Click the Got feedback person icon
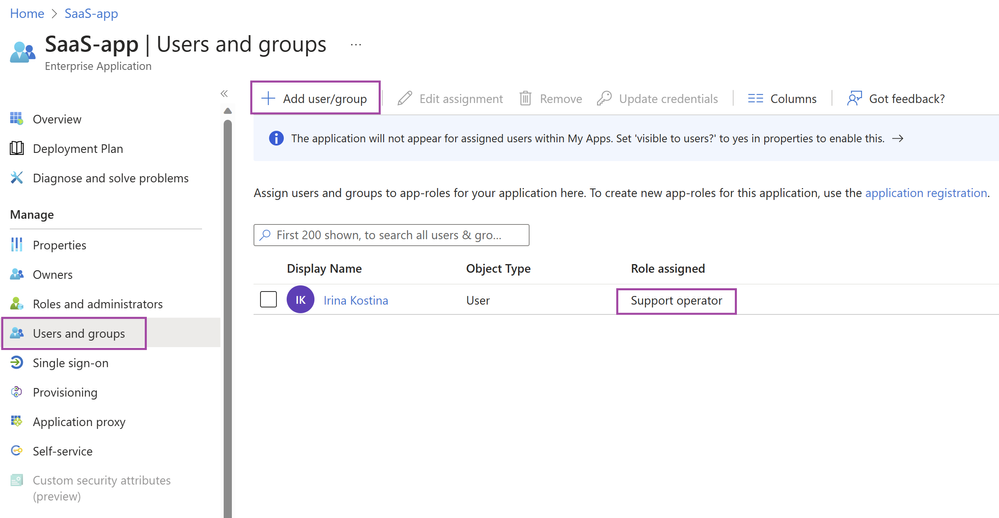Image resolution: width=999 pixels, height=518 pixels. click(x=854, y=98)
